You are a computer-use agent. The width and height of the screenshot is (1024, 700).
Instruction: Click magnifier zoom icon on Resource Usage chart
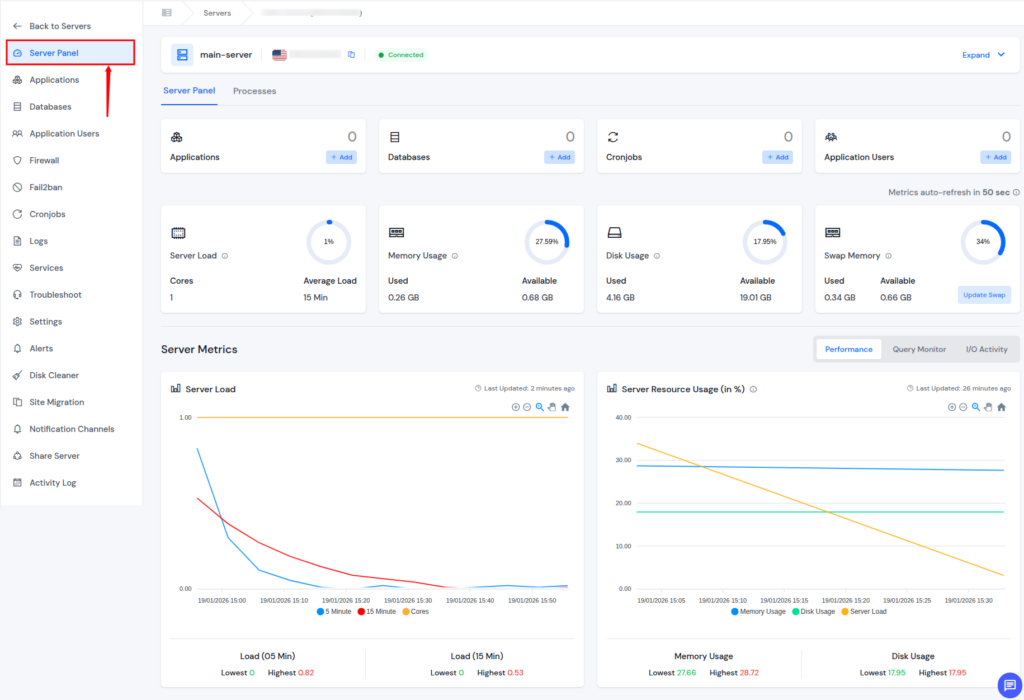[x=975, y=407]
